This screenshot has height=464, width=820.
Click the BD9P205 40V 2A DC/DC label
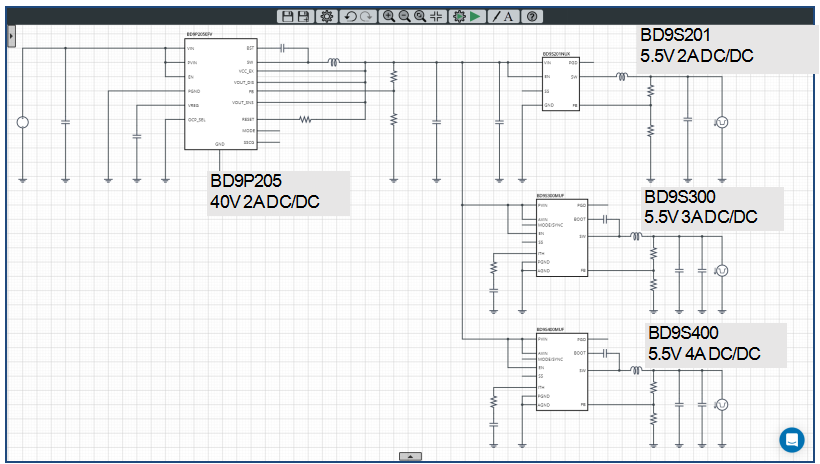pos(278,192)
